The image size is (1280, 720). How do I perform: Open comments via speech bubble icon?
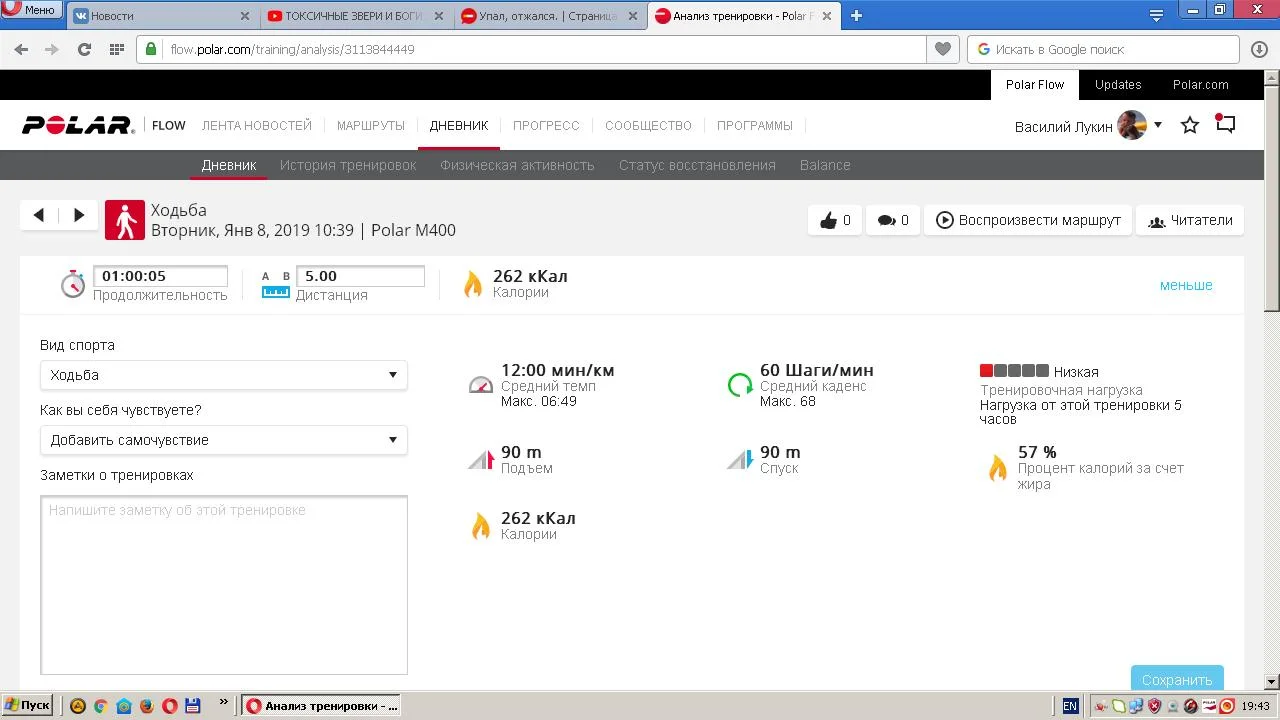coord(886,220)
